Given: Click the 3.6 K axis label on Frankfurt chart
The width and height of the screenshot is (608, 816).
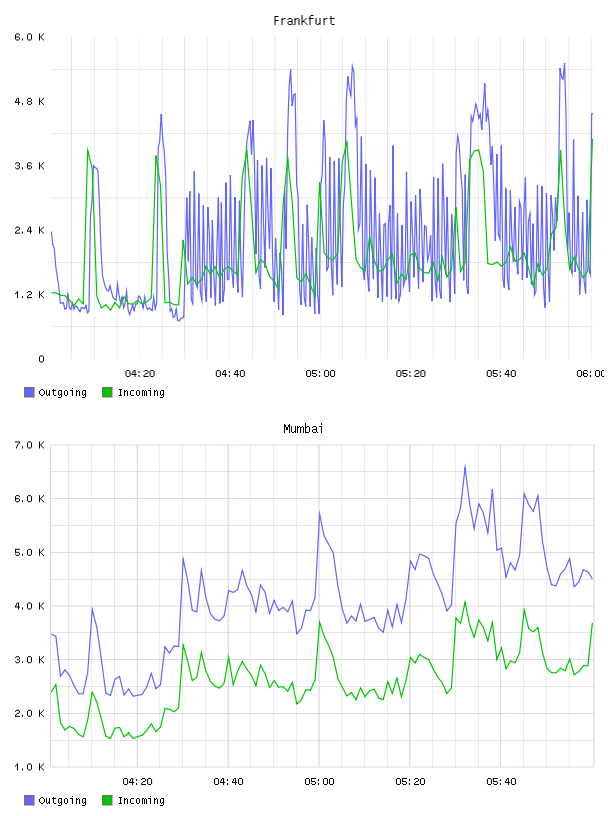Looking at the screenshot, I should pos(30,166).
